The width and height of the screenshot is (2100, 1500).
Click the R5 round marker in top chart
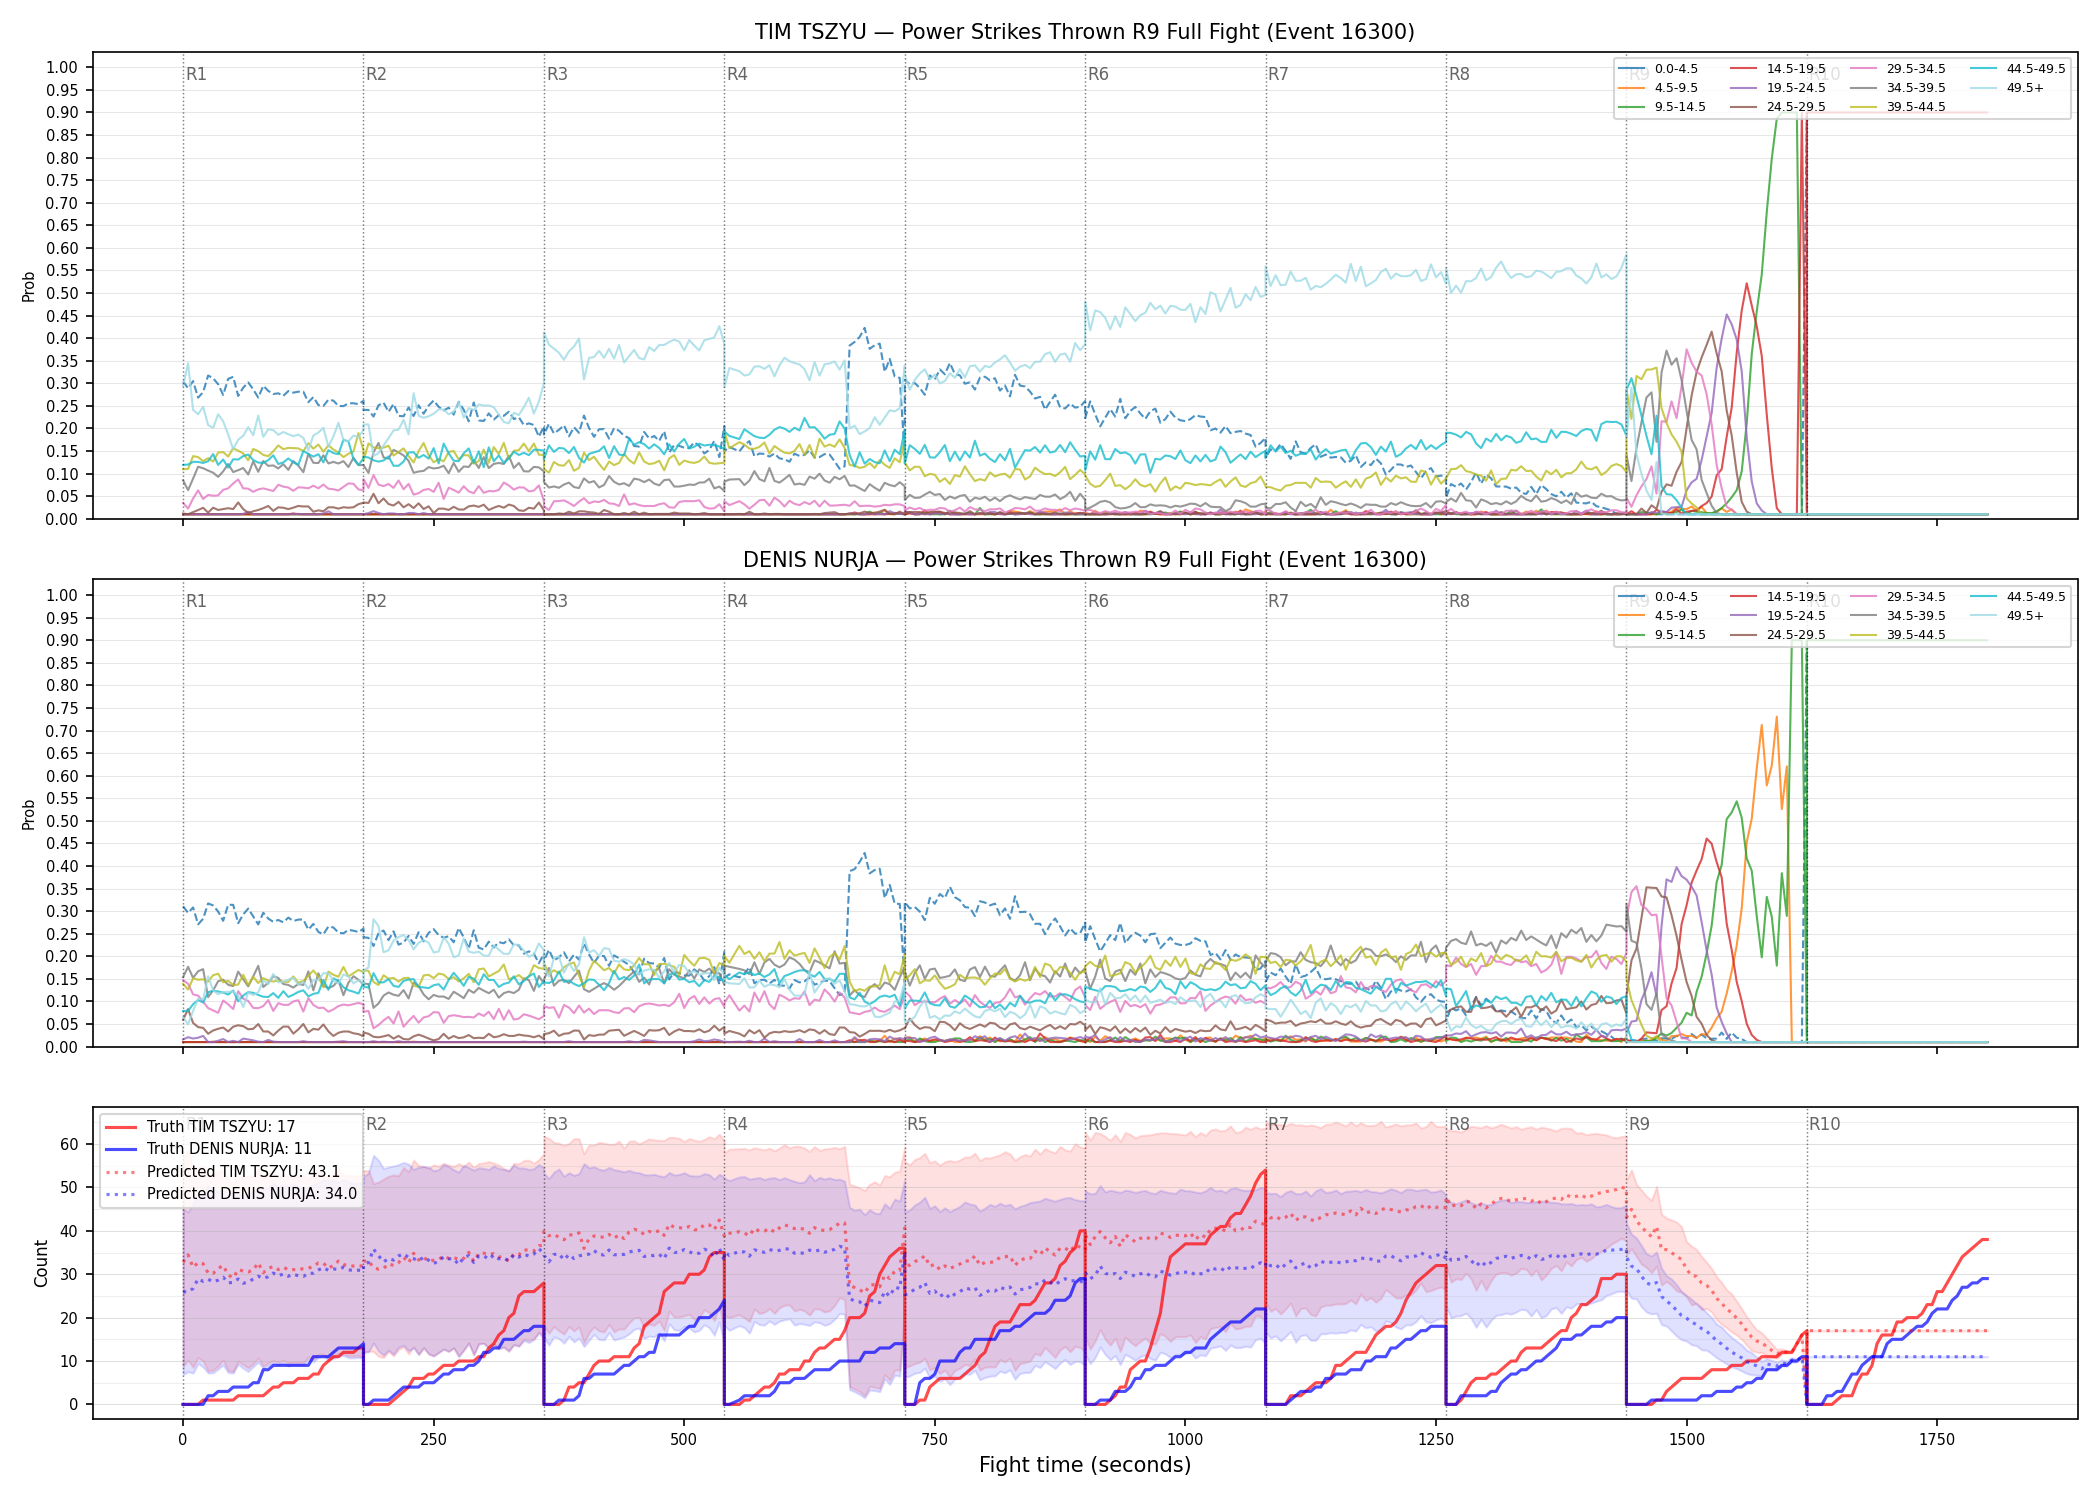pos(917,74)
